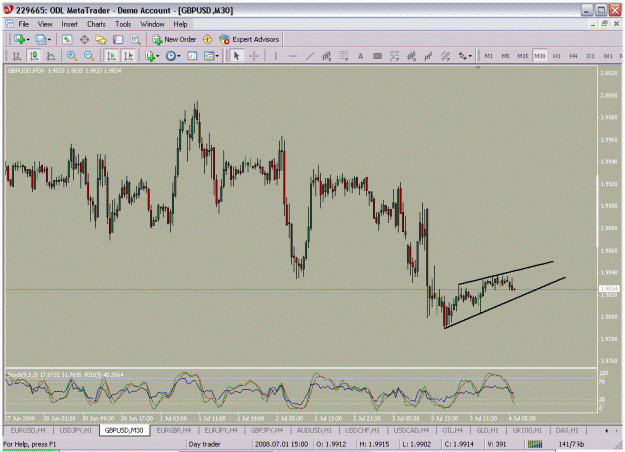
Task: Open the View menu
Action: pyautogui.click(x=45, y=24)
